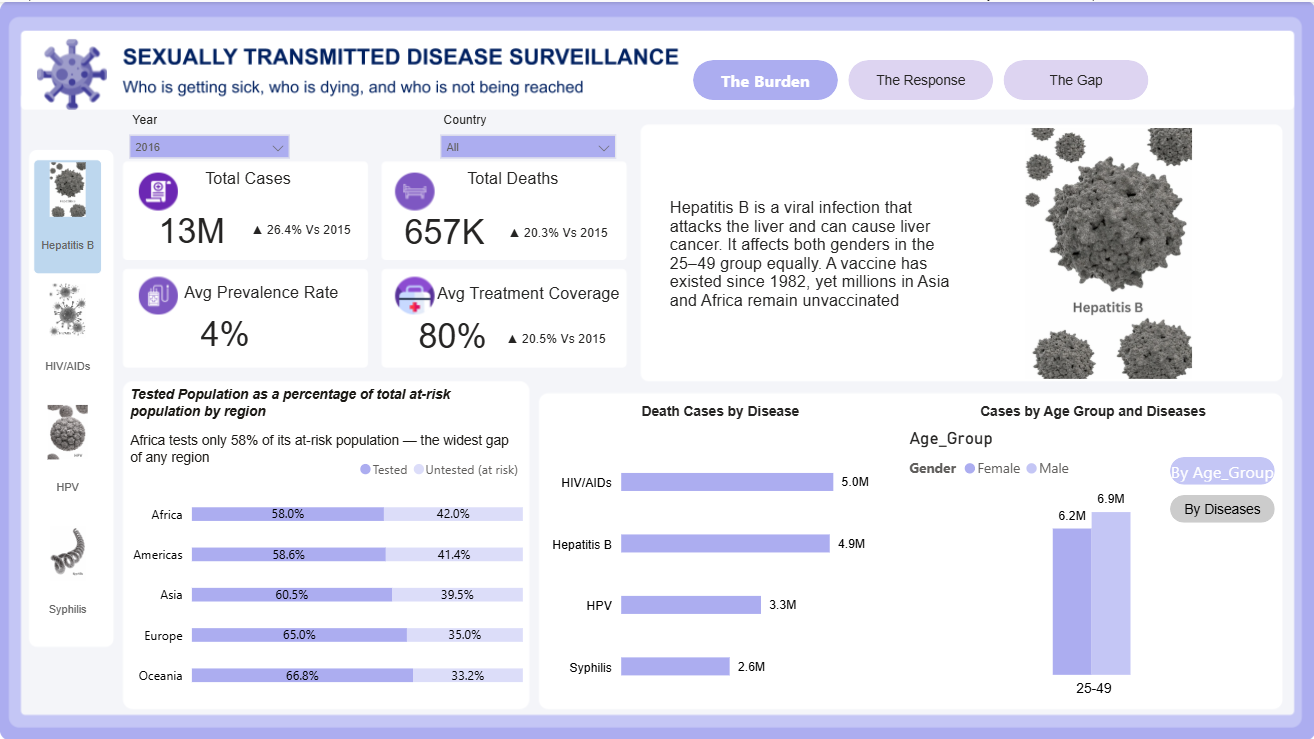Screen dimensions: 1314x739
Task: Click the virus logo icon in header
Action: [x=71, y=74]
